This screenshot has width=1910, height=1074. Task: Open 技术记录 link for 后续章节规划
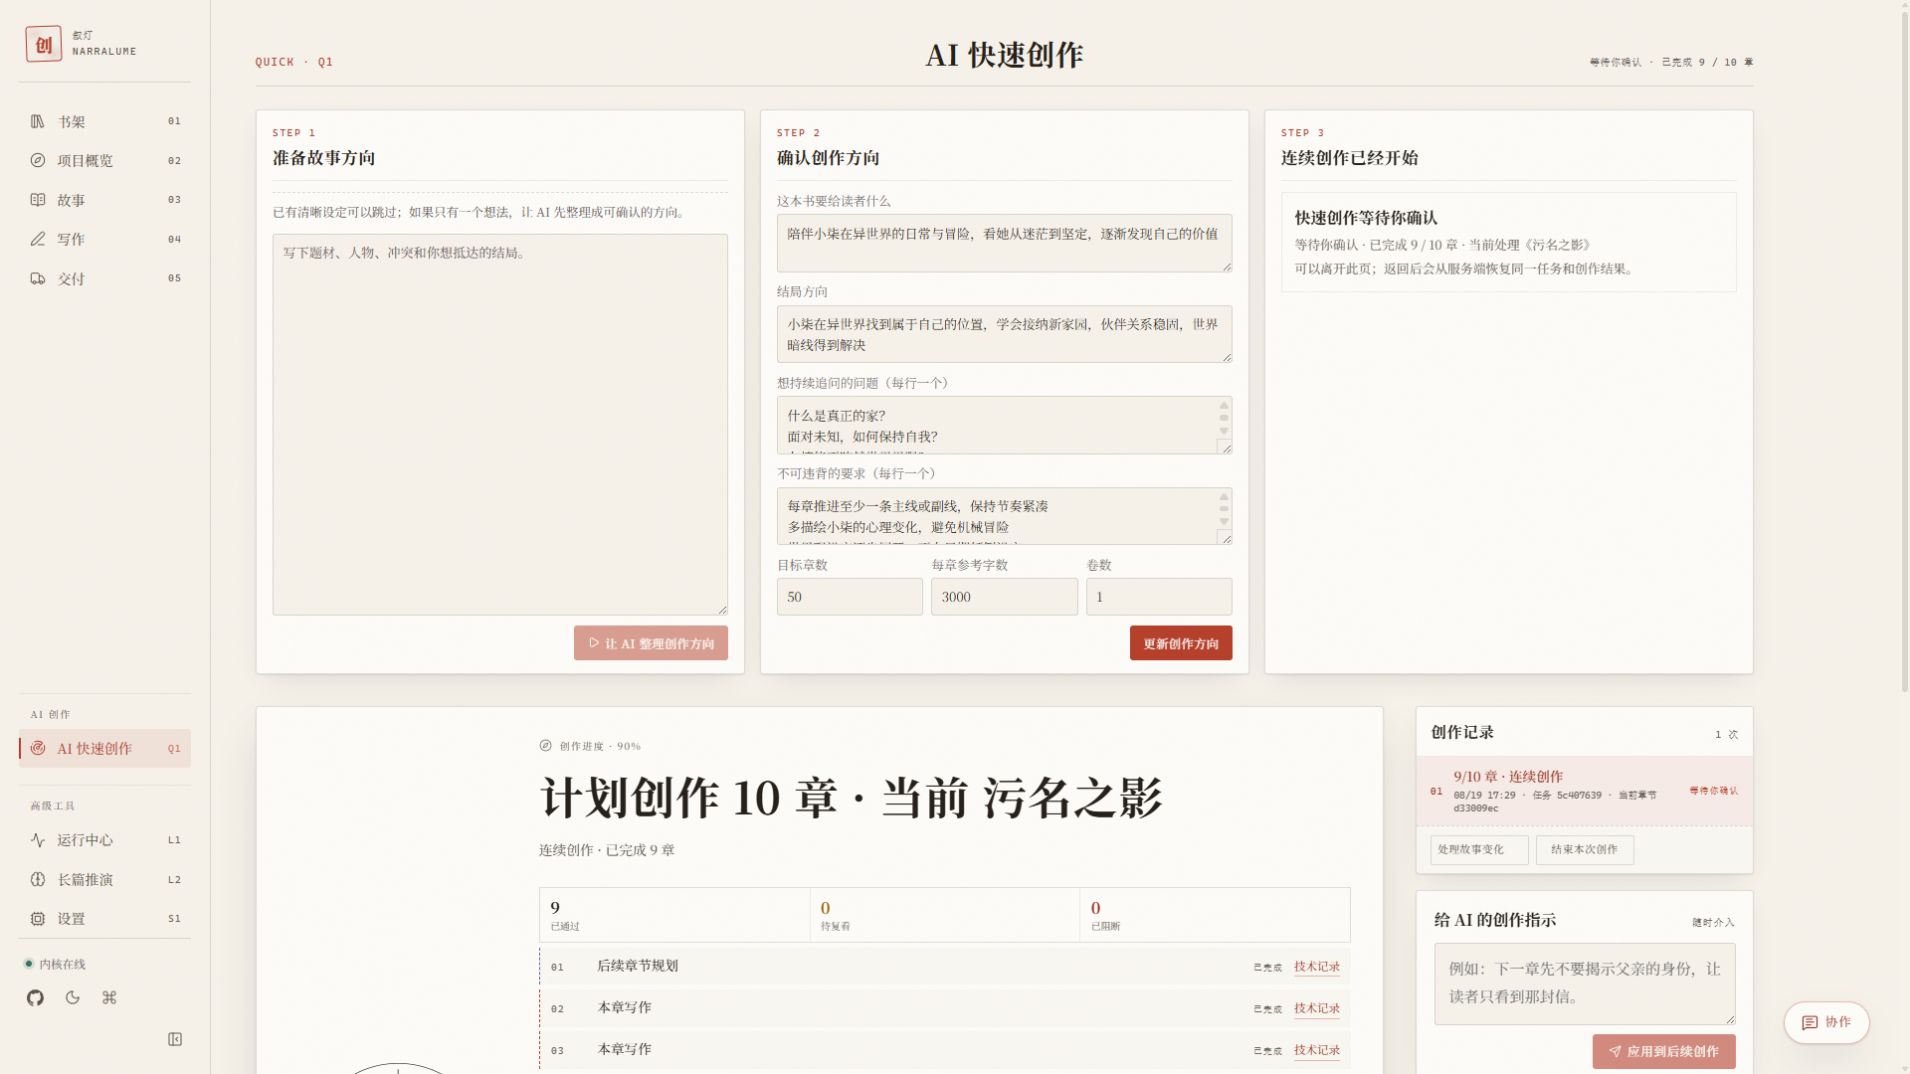(x=1317, y=967)
